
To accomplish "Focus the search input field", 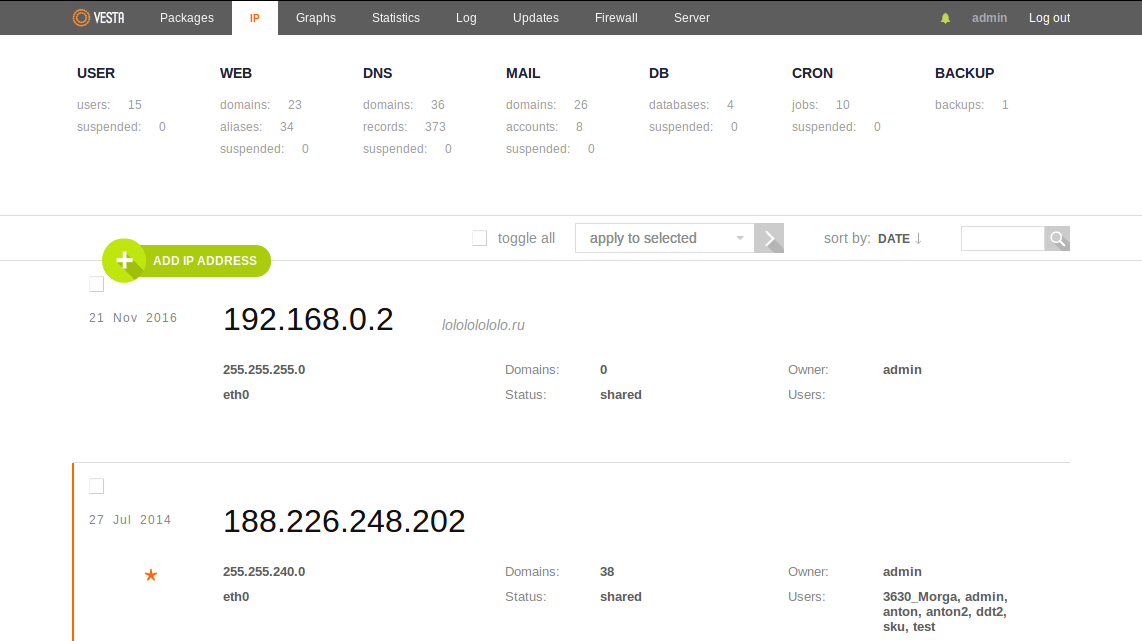I will (x=1002, y=238).
